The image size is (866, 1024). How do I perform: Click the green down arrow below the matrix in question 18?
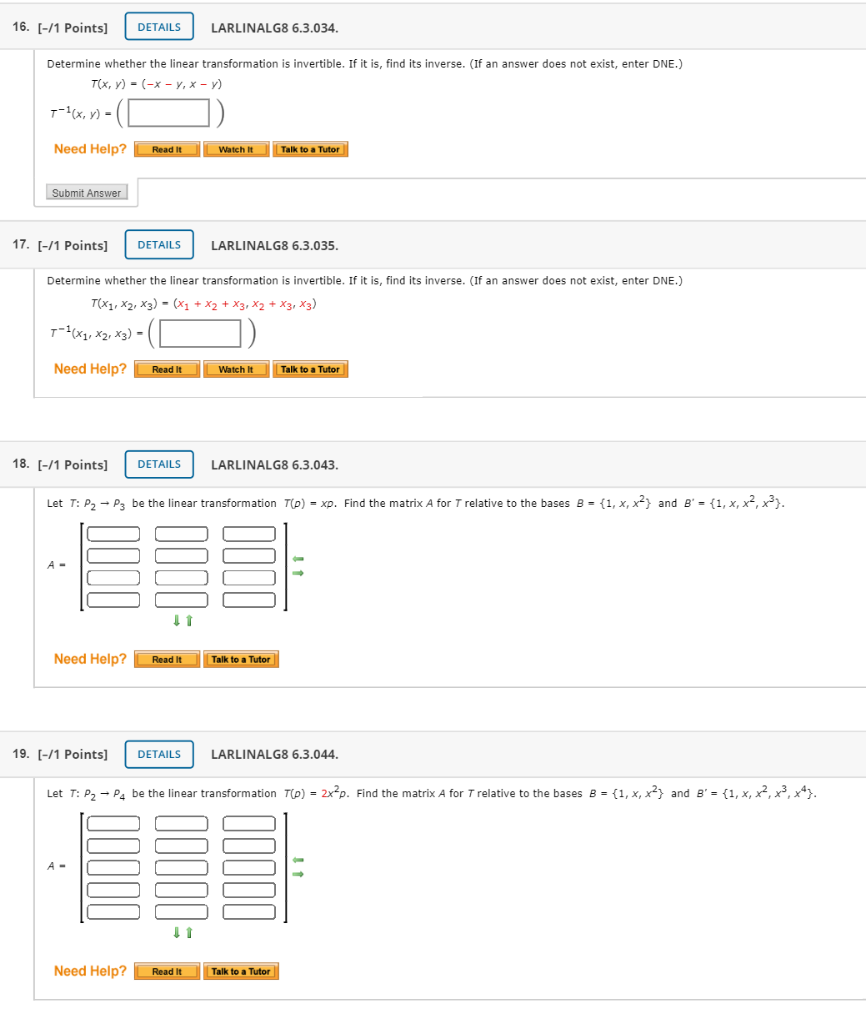tap(174, 620)
